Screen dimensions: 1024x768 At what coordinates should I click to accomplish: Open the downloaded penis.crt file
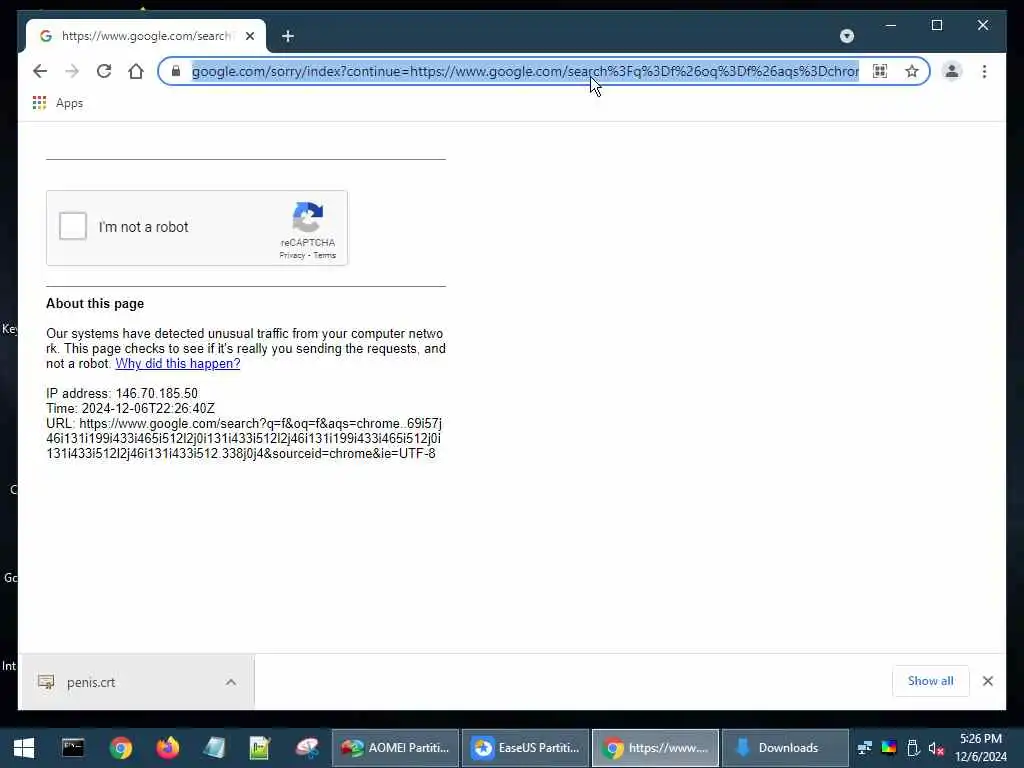coord(91,682)
